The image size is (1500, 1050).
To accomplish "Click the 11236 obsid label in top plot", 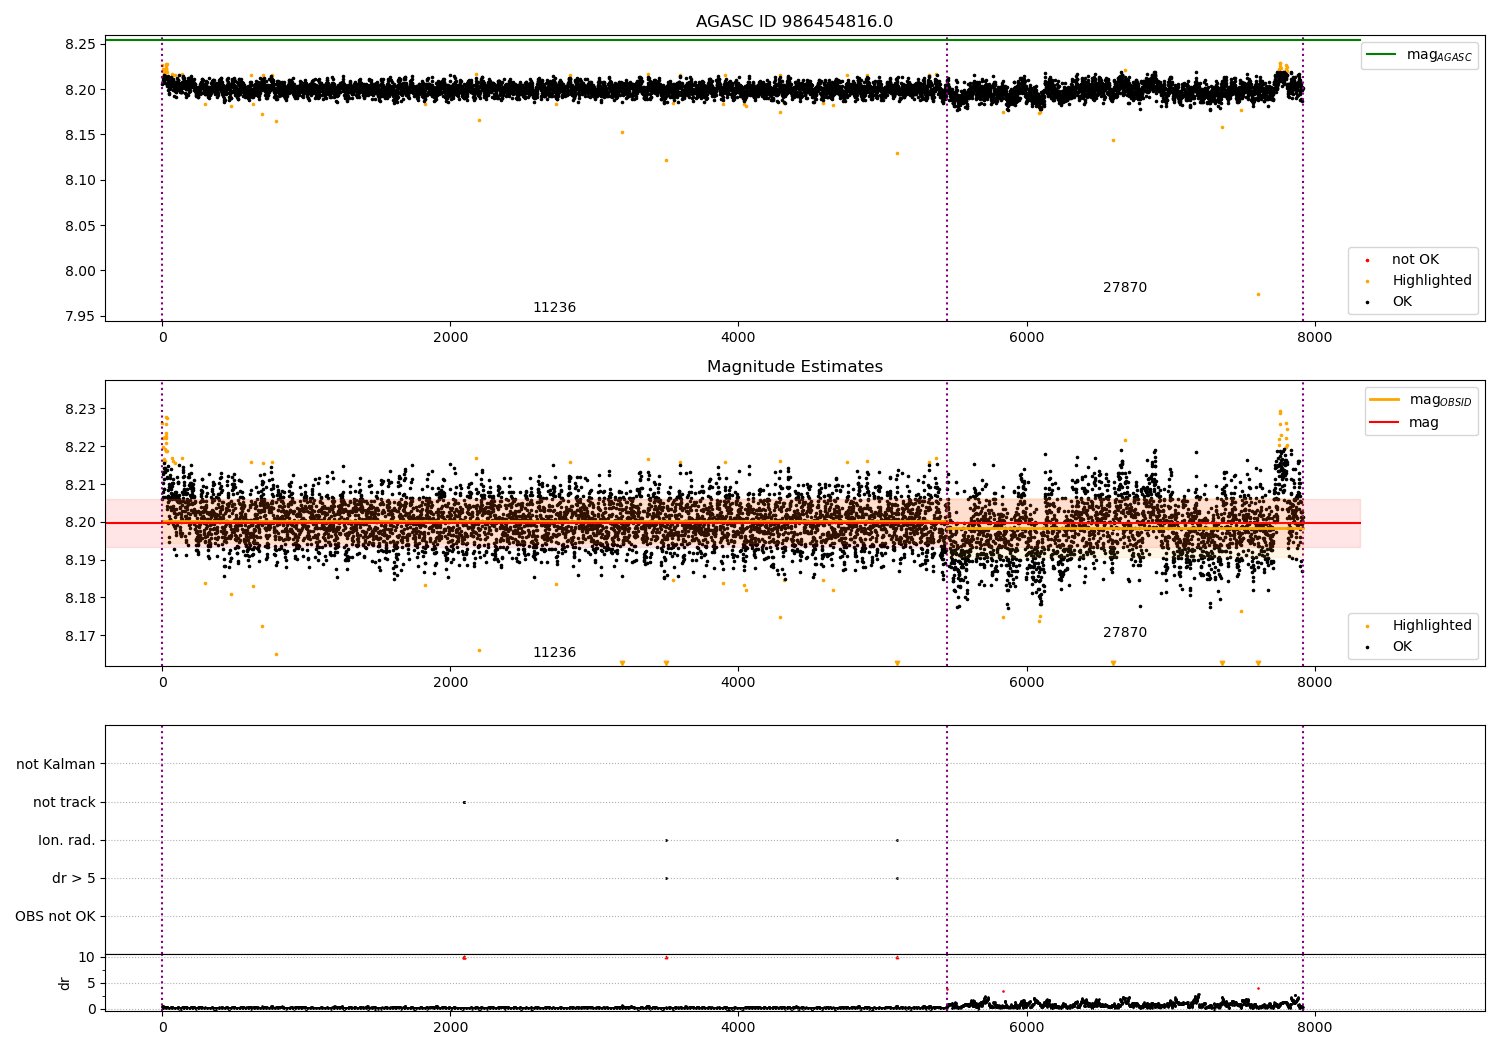I will [554, 308].
